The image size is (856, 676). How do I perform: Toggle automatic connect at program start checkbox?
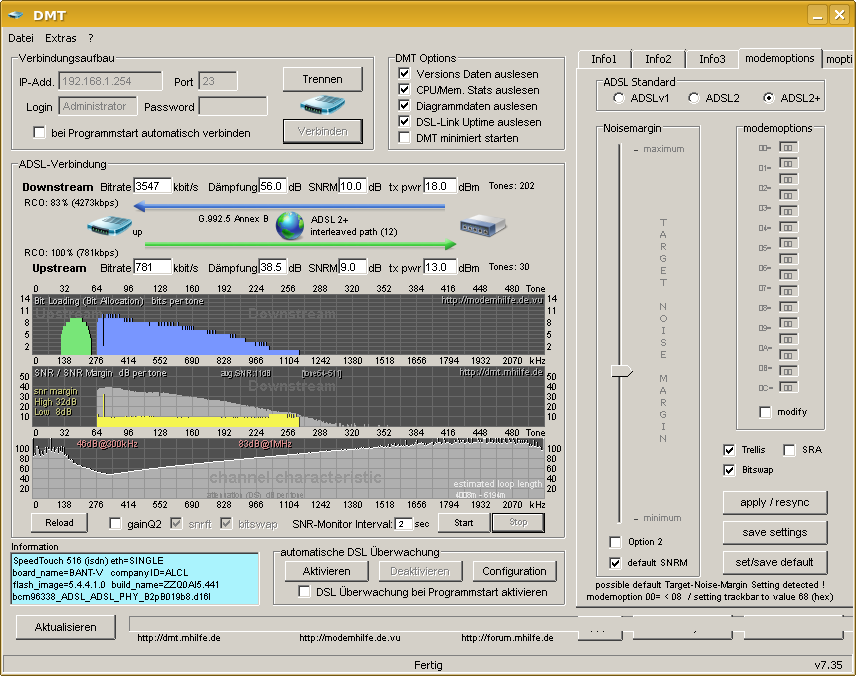coord(39,133)
